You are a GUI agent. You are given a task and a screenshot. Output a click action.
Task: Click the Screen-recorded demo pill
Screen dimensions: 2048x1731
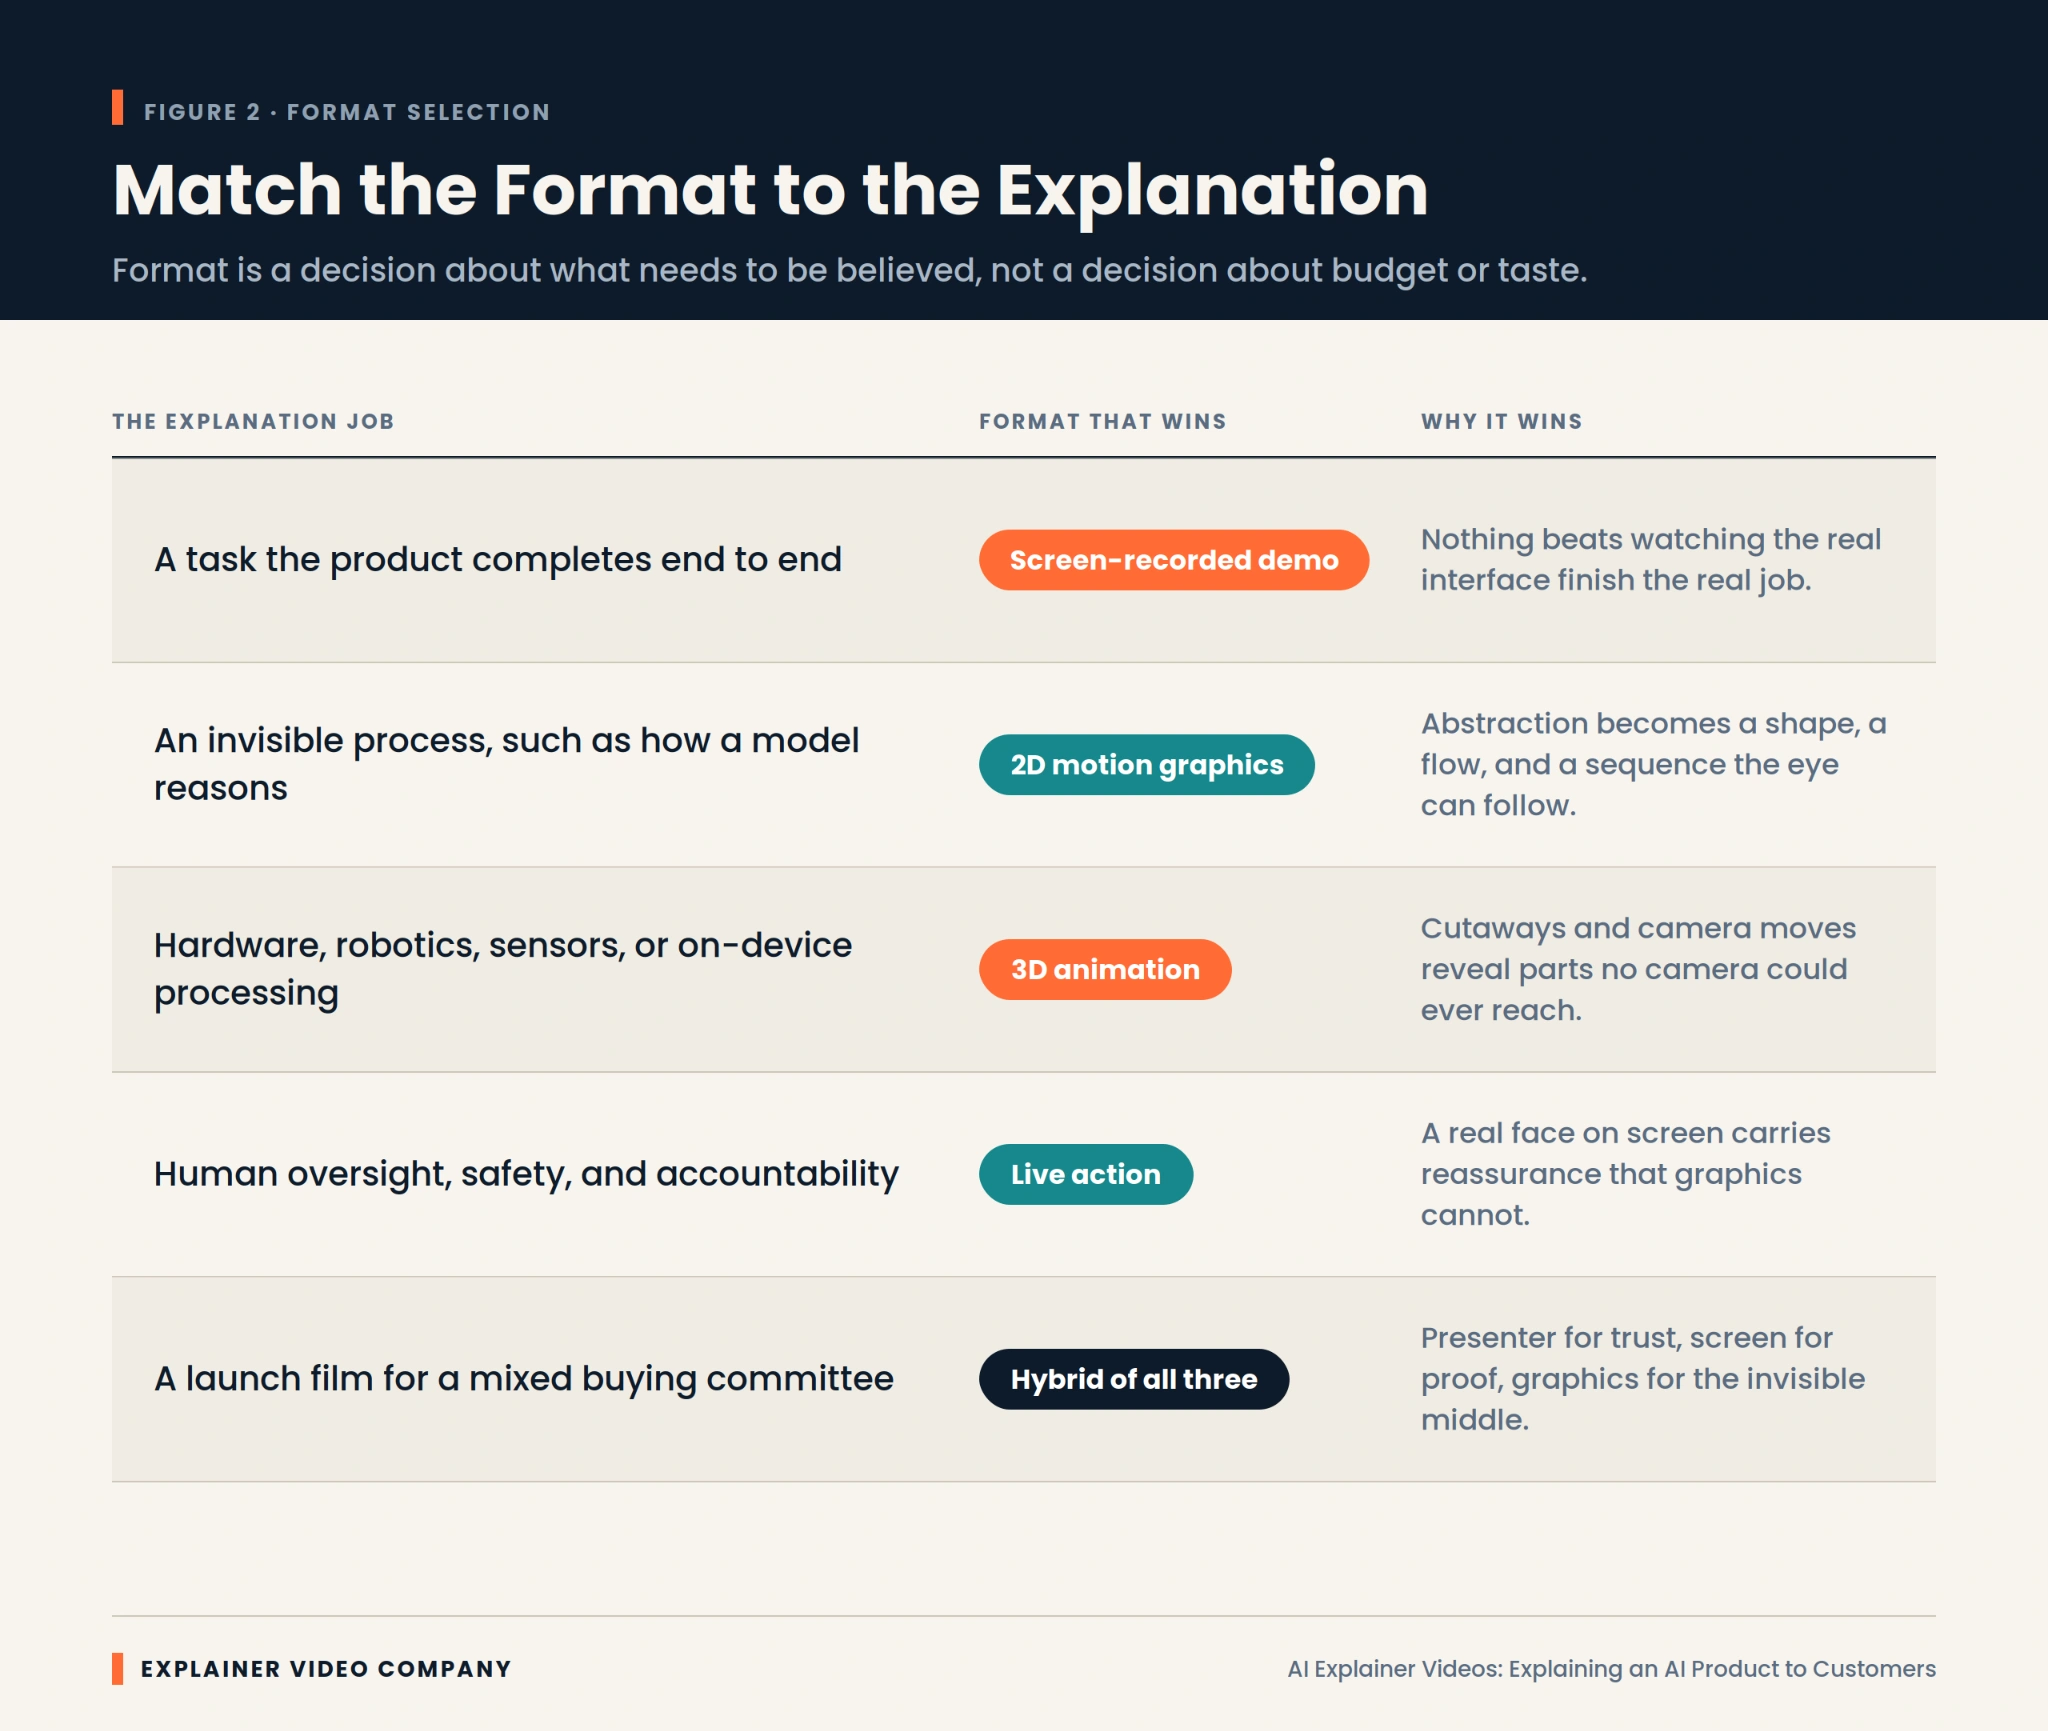click(1173, 560)
